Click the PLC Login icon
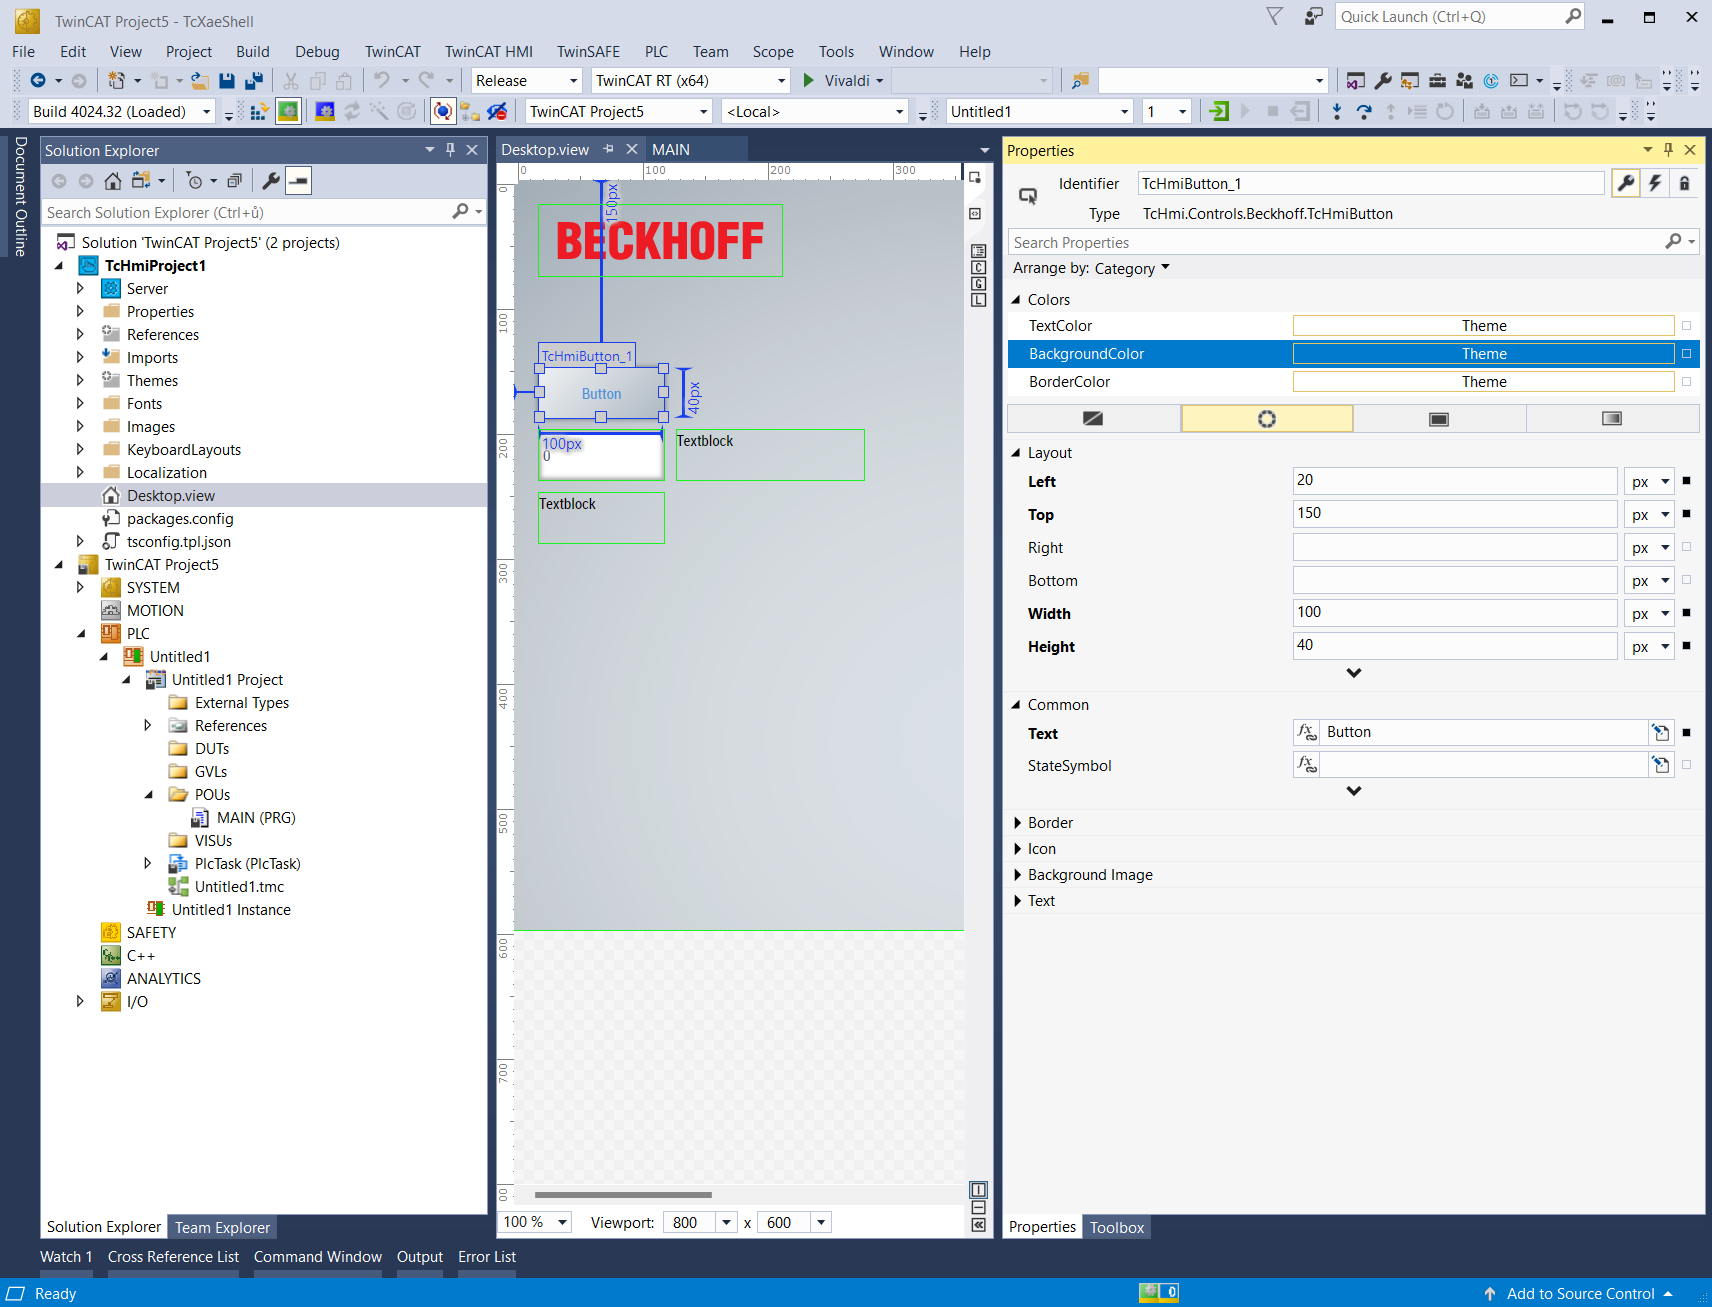This screenshot has height=1307, width=1712. 1219,111
